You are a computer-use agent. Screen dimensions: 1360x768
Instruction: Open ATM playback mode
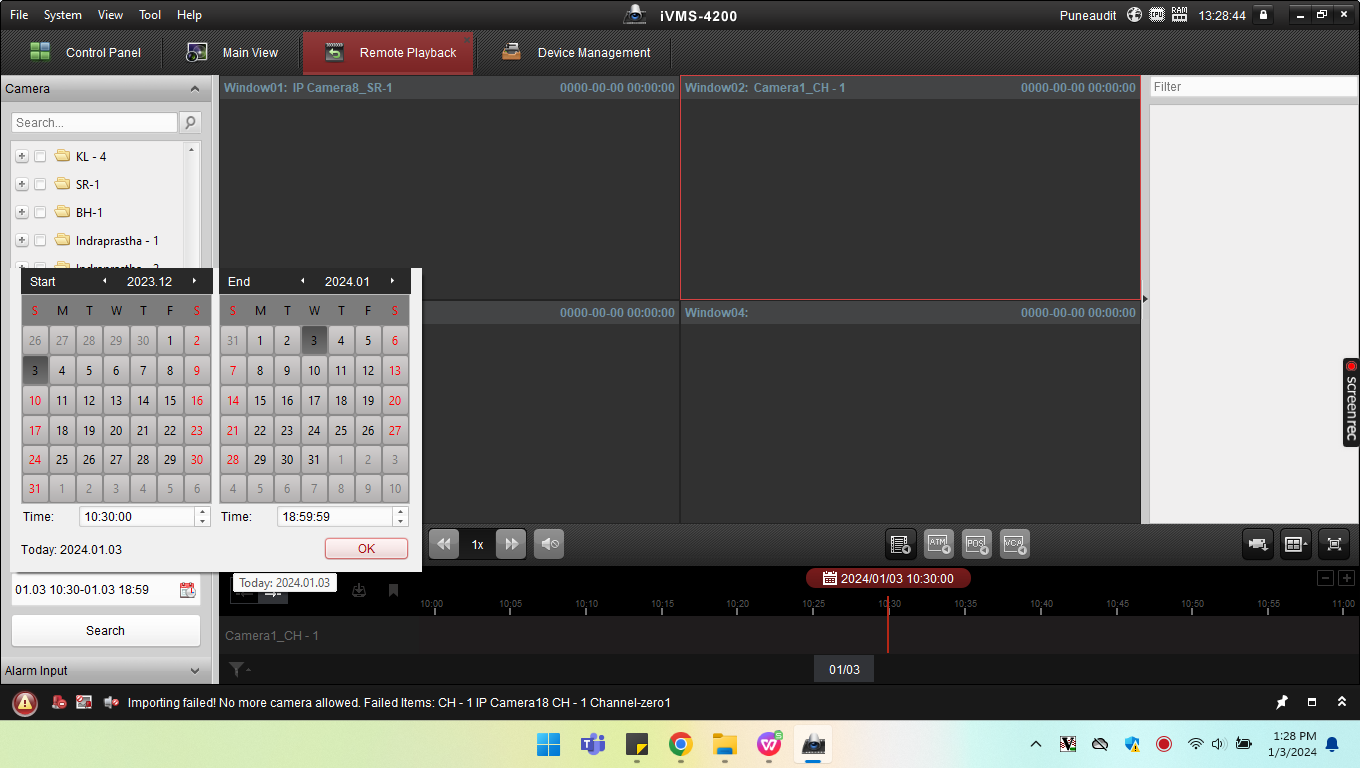pos(939,544)
